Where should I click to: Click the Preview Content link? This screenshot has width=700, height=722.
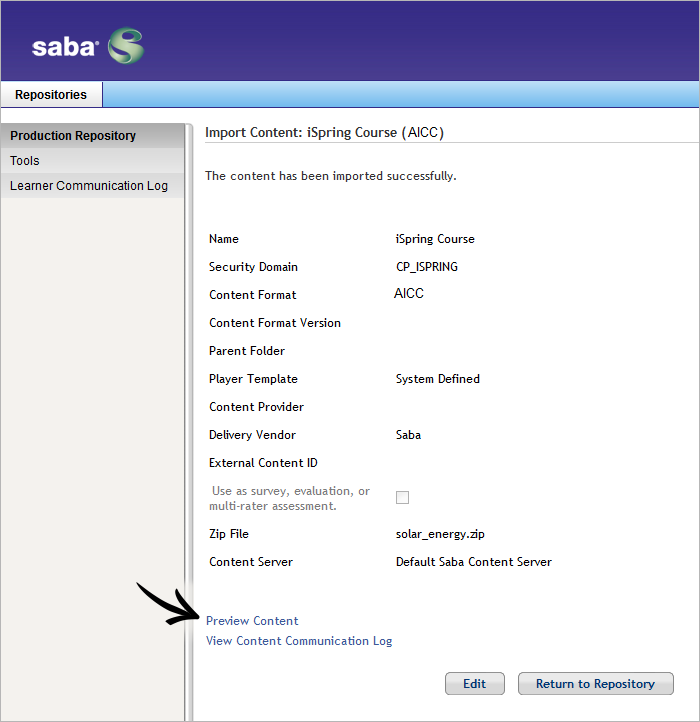click(252, 621)
